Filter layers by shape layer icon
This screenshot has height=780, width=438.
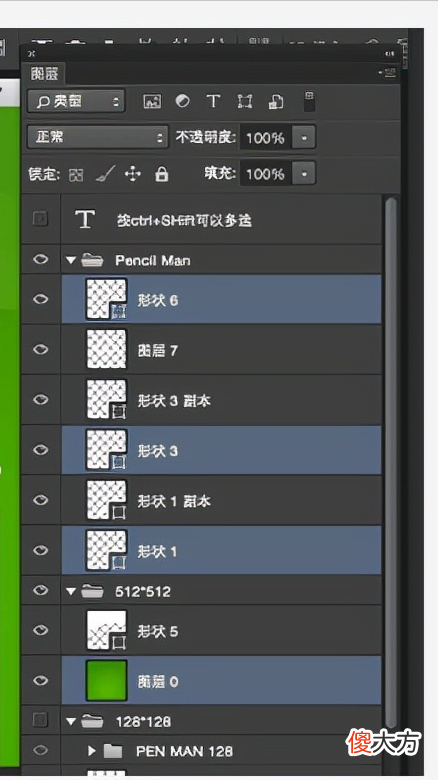pyautogui.click(x=244, y=101)
